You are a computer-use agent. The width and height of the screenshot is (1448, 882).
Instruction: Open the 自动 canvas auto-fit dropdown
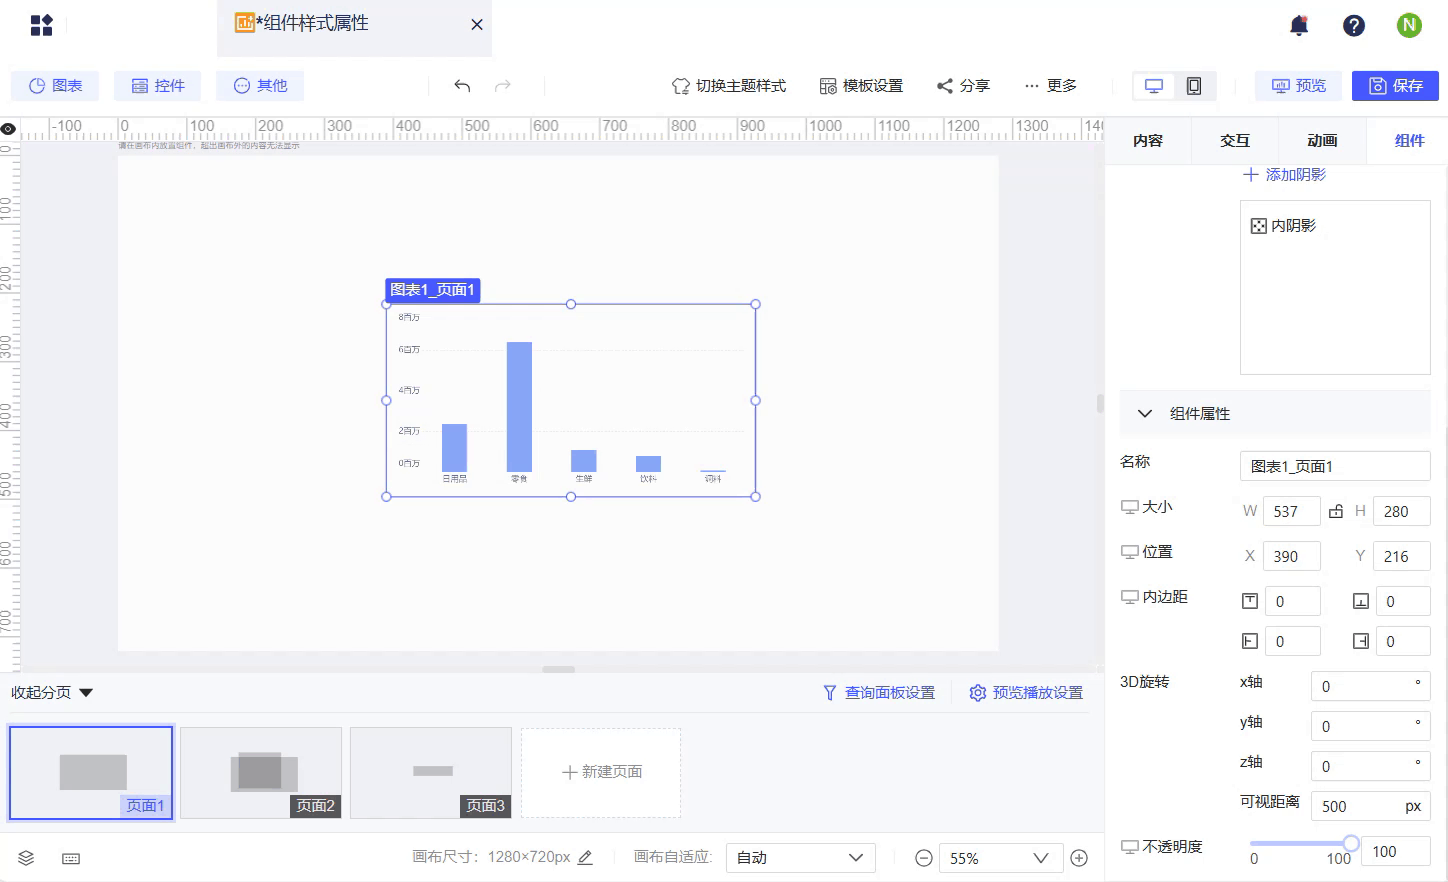800,857
